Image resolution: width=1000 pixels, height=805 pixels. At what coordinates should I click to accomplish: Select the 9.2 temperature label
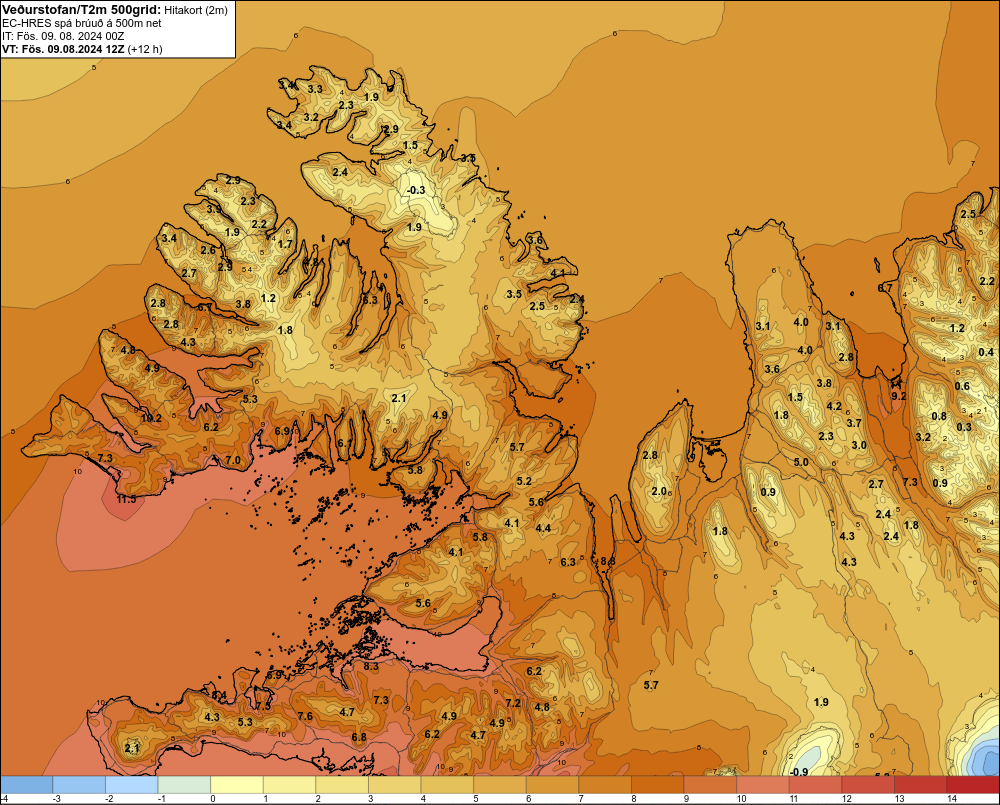point(898,396)
